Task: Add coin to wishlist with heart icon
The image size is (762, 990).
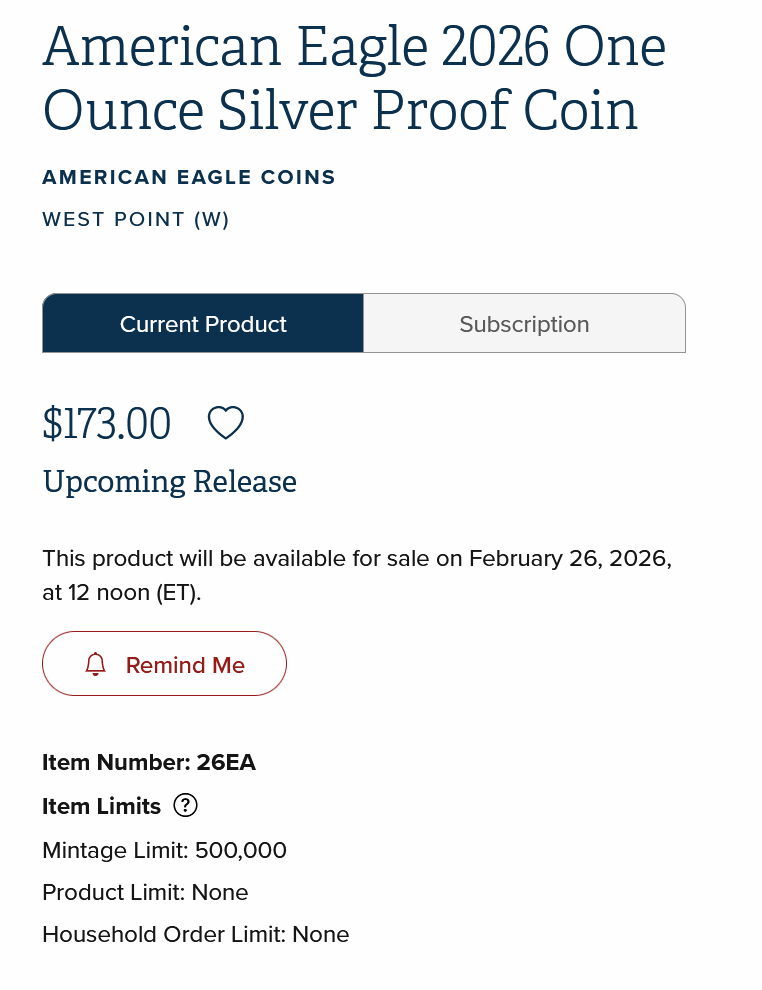Action: (x=225, y=423)
